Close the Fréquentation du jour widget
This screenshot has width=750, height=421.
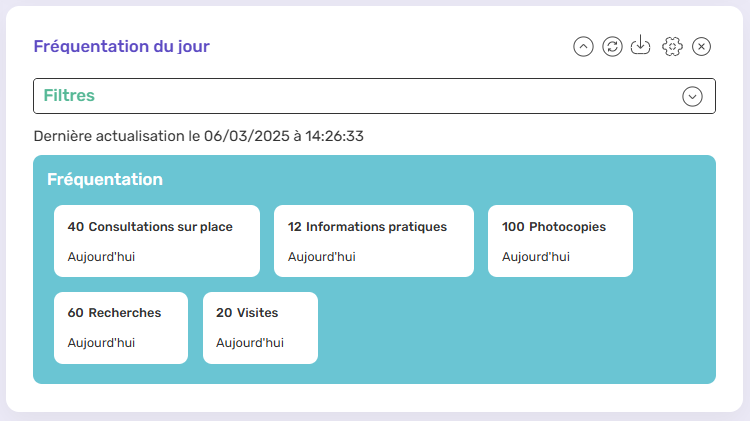pyautogui.click(x=701, y=47)
